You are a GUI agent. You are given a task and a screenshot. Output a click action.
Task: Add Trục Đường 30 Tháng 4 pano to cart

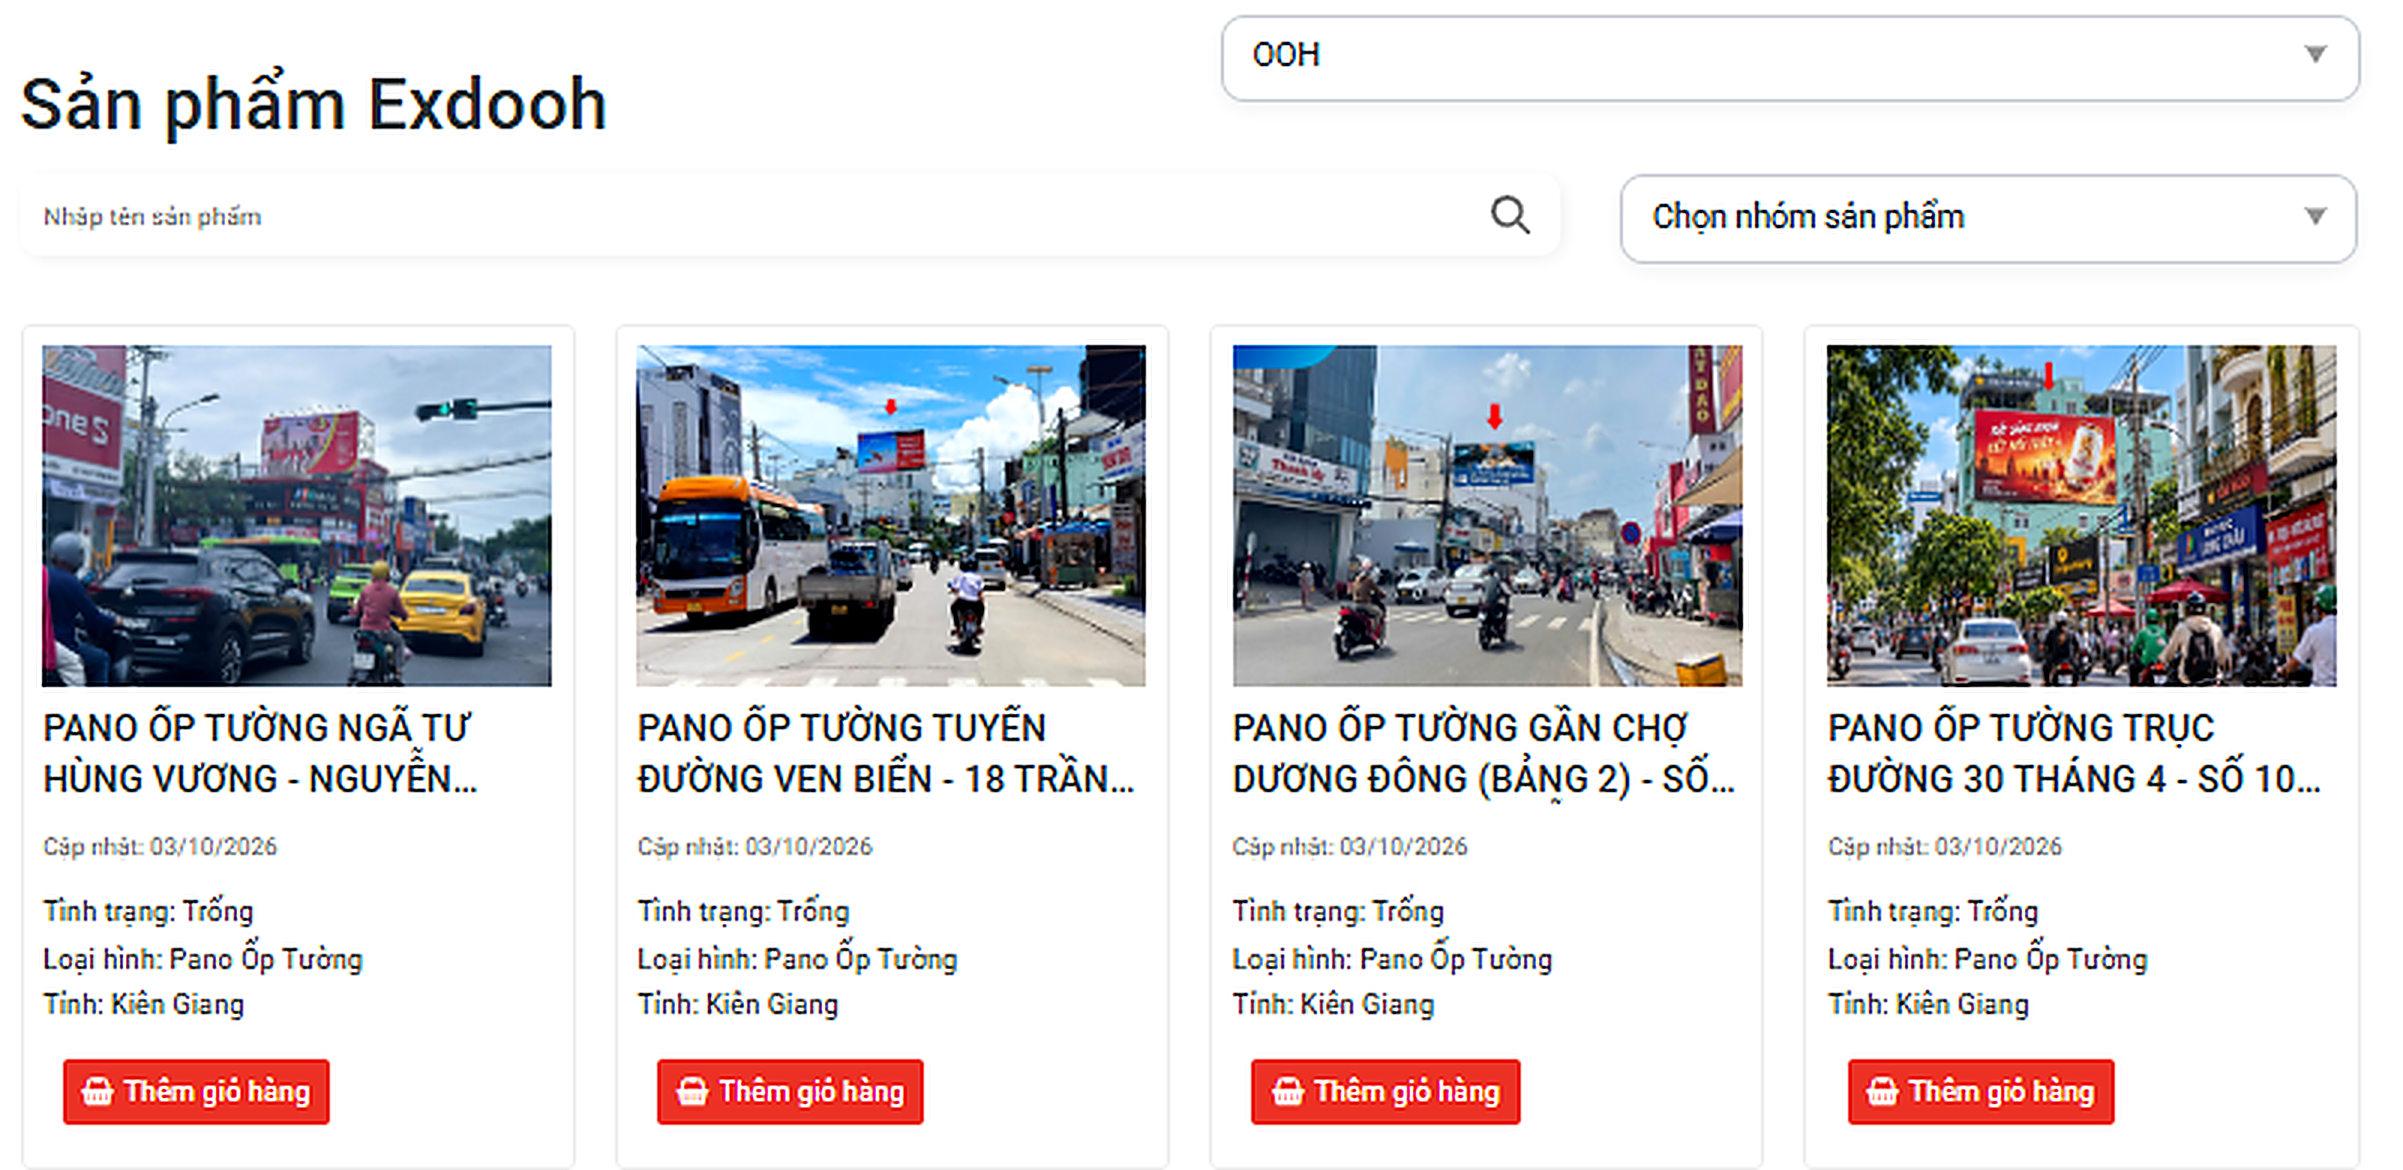1980,1091
